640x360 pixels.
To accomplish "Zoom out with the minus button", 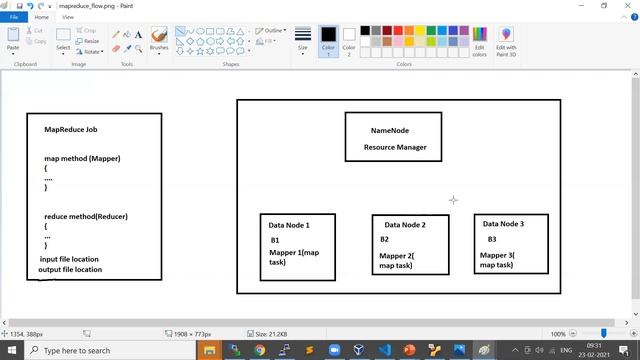I will 573,333.
